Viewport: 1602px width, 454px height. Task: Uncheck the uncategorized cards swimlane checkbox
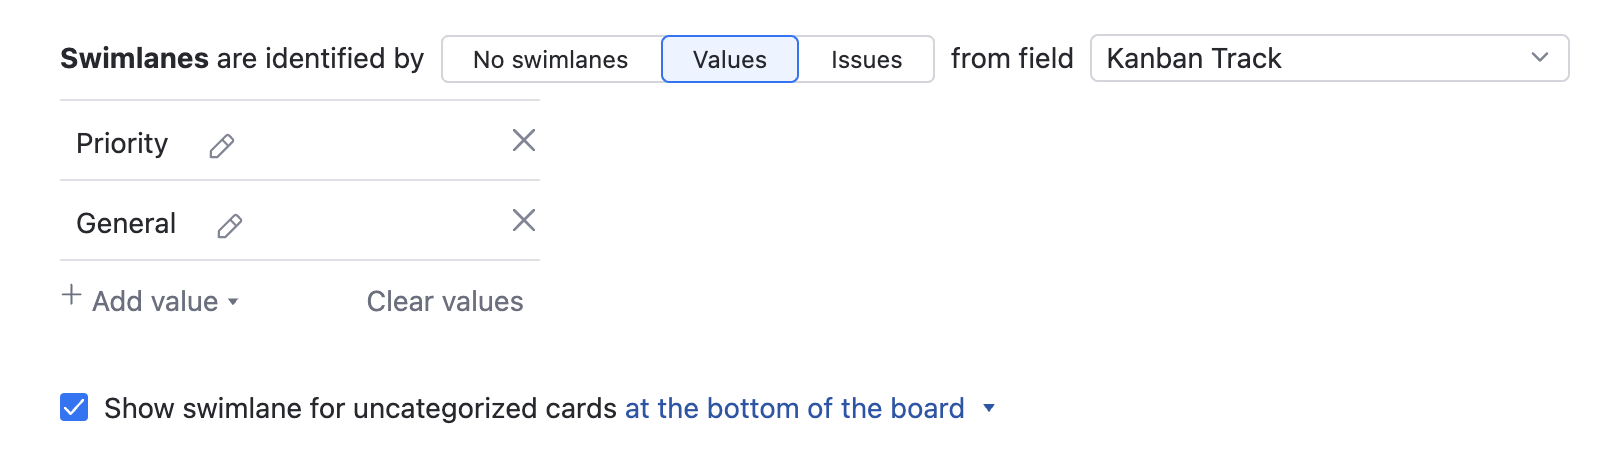[x=74, y=408]
